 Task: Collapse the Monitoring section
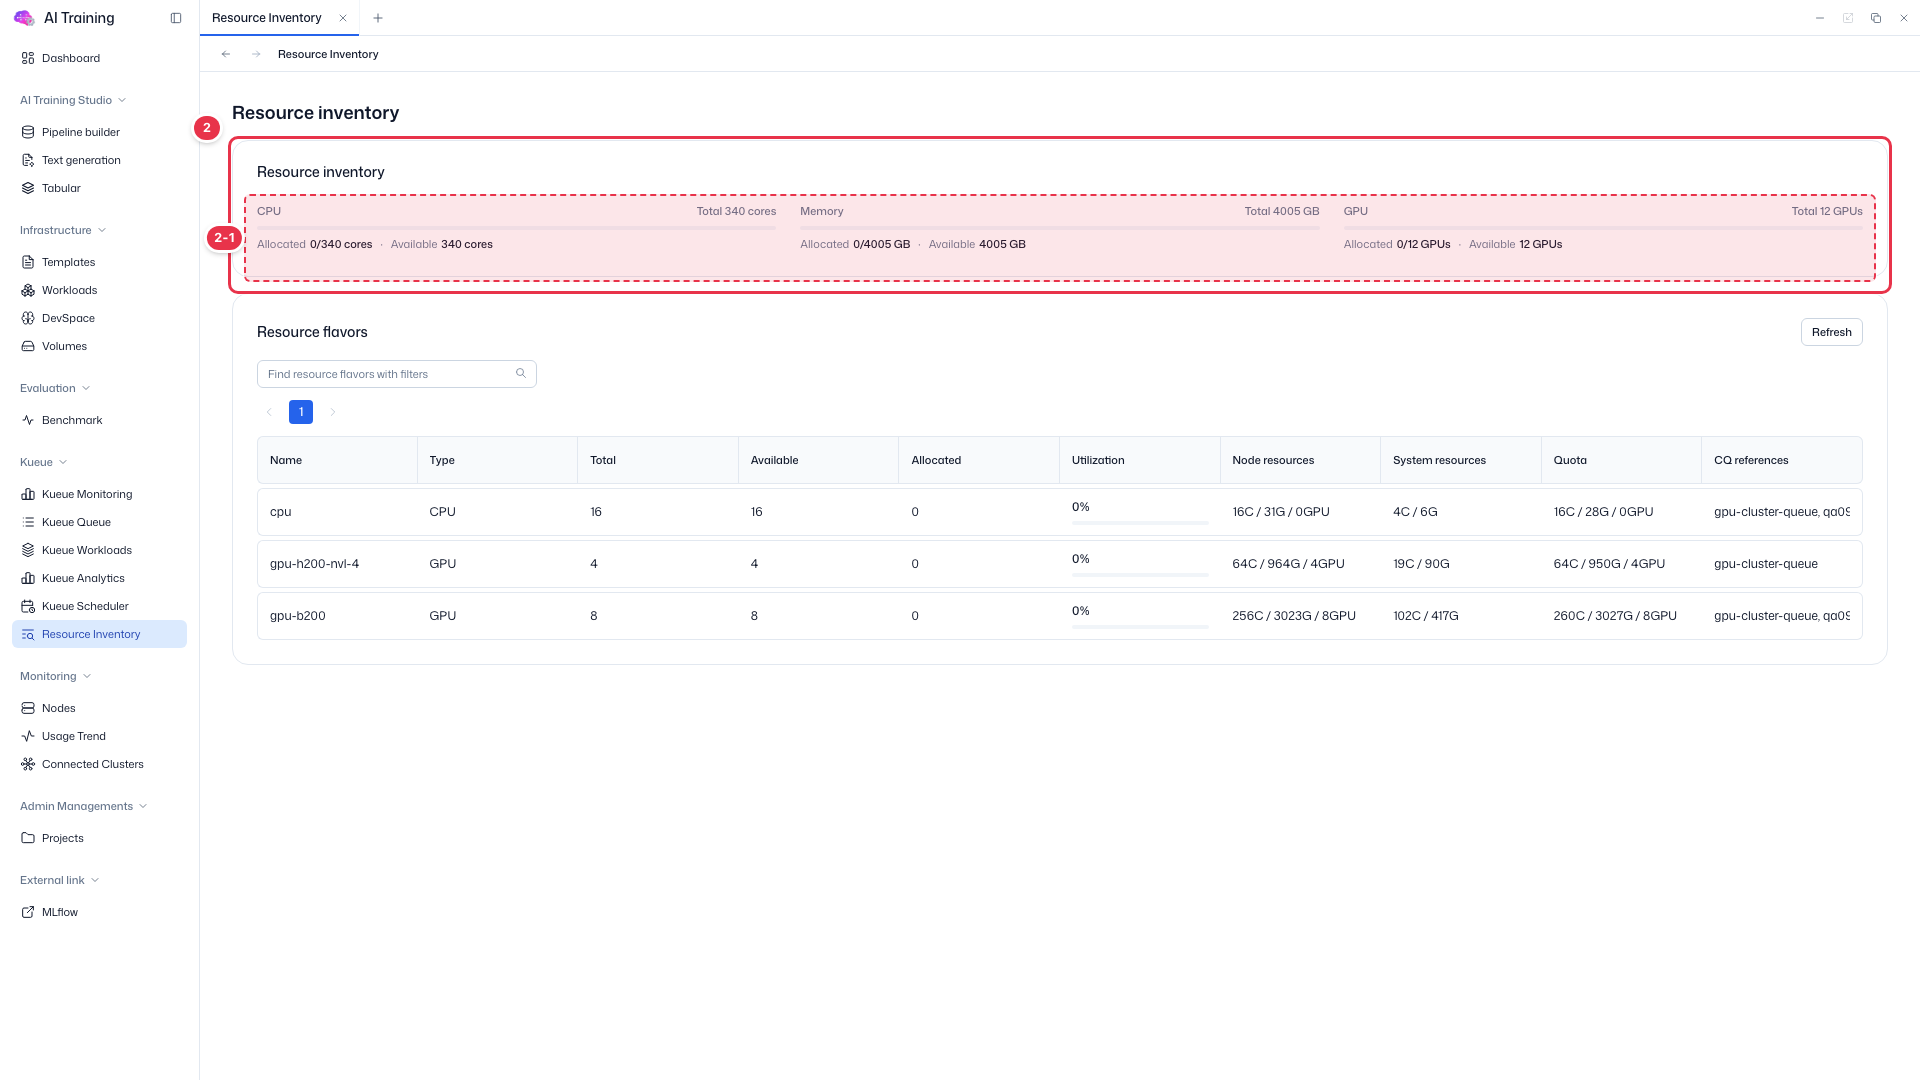[56, 676]
